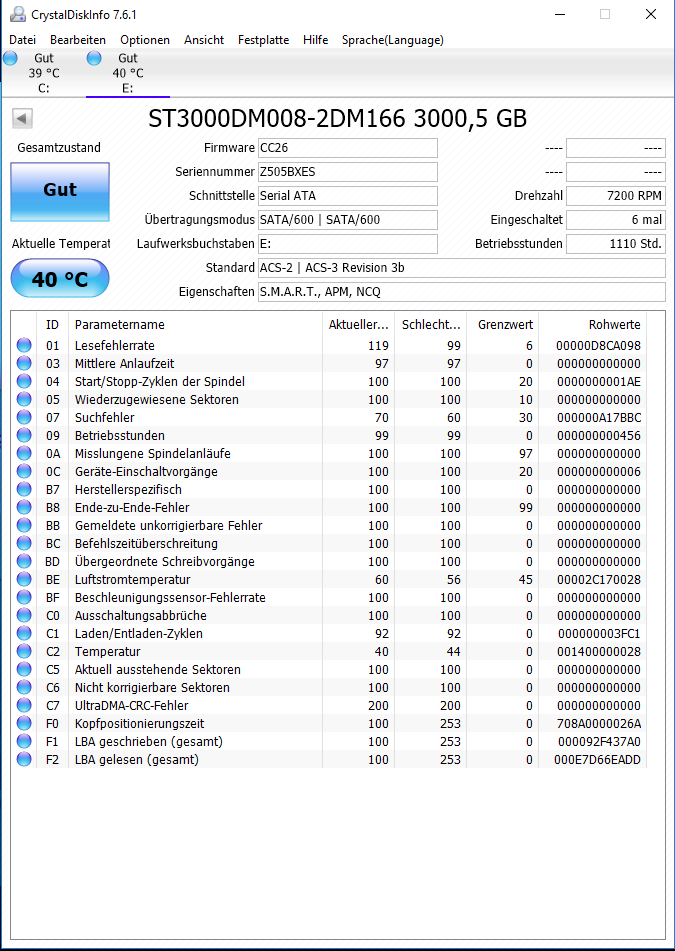
Task: Click the Rohwerte column header
Action: pyautogui.click(x=593, y=325)
